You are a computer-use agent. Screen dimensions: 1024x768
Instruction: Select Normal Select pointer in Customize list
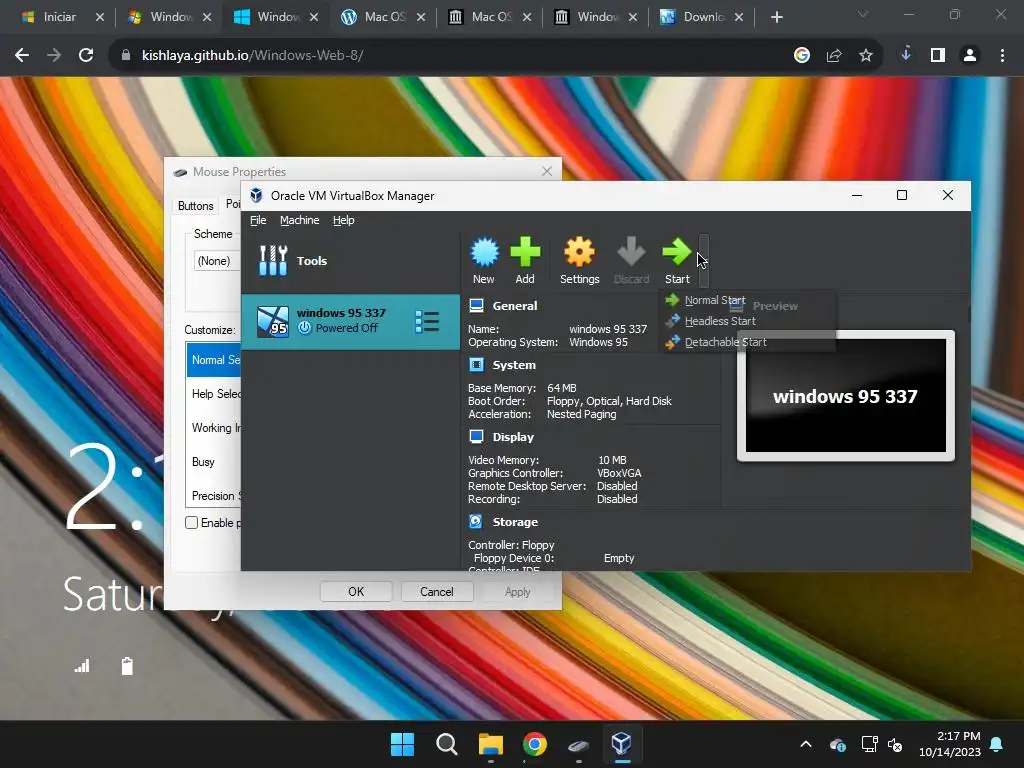[214, 360]
